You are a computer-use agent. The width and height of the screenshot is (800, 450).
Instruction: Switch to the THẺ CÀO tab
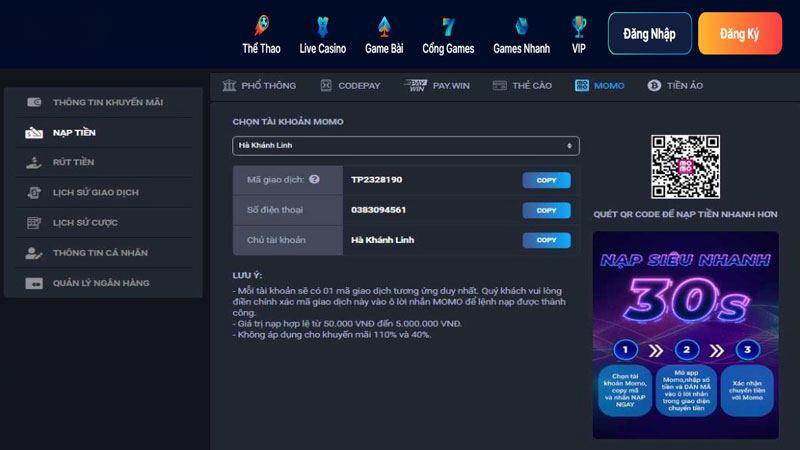point(522,86)
